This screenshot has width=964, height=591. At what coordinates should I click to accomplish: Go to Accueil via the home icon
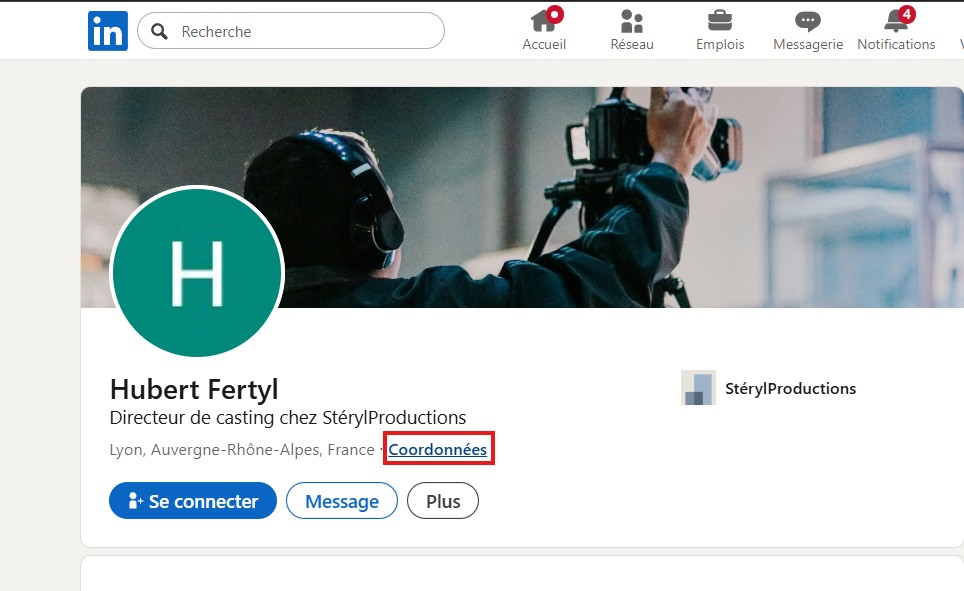[x=543, y=21]
